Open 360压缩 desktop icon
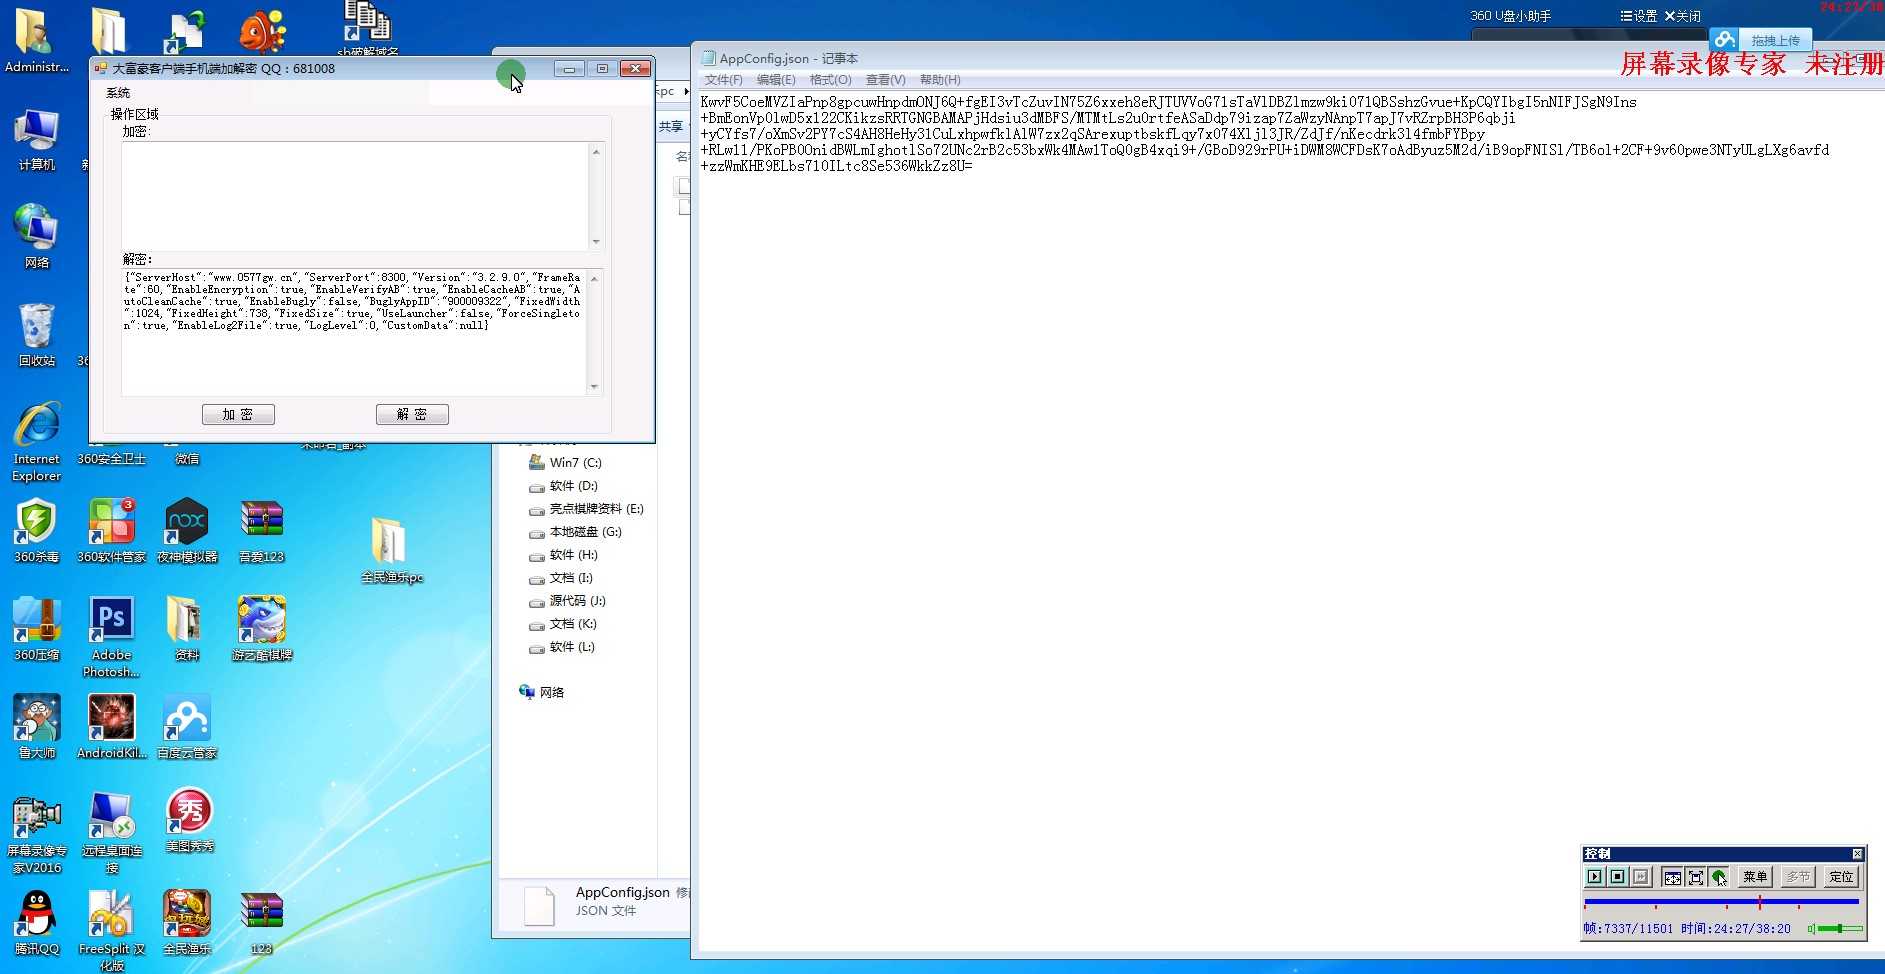Screen dimensions: 1885x974 pos(37,629)
